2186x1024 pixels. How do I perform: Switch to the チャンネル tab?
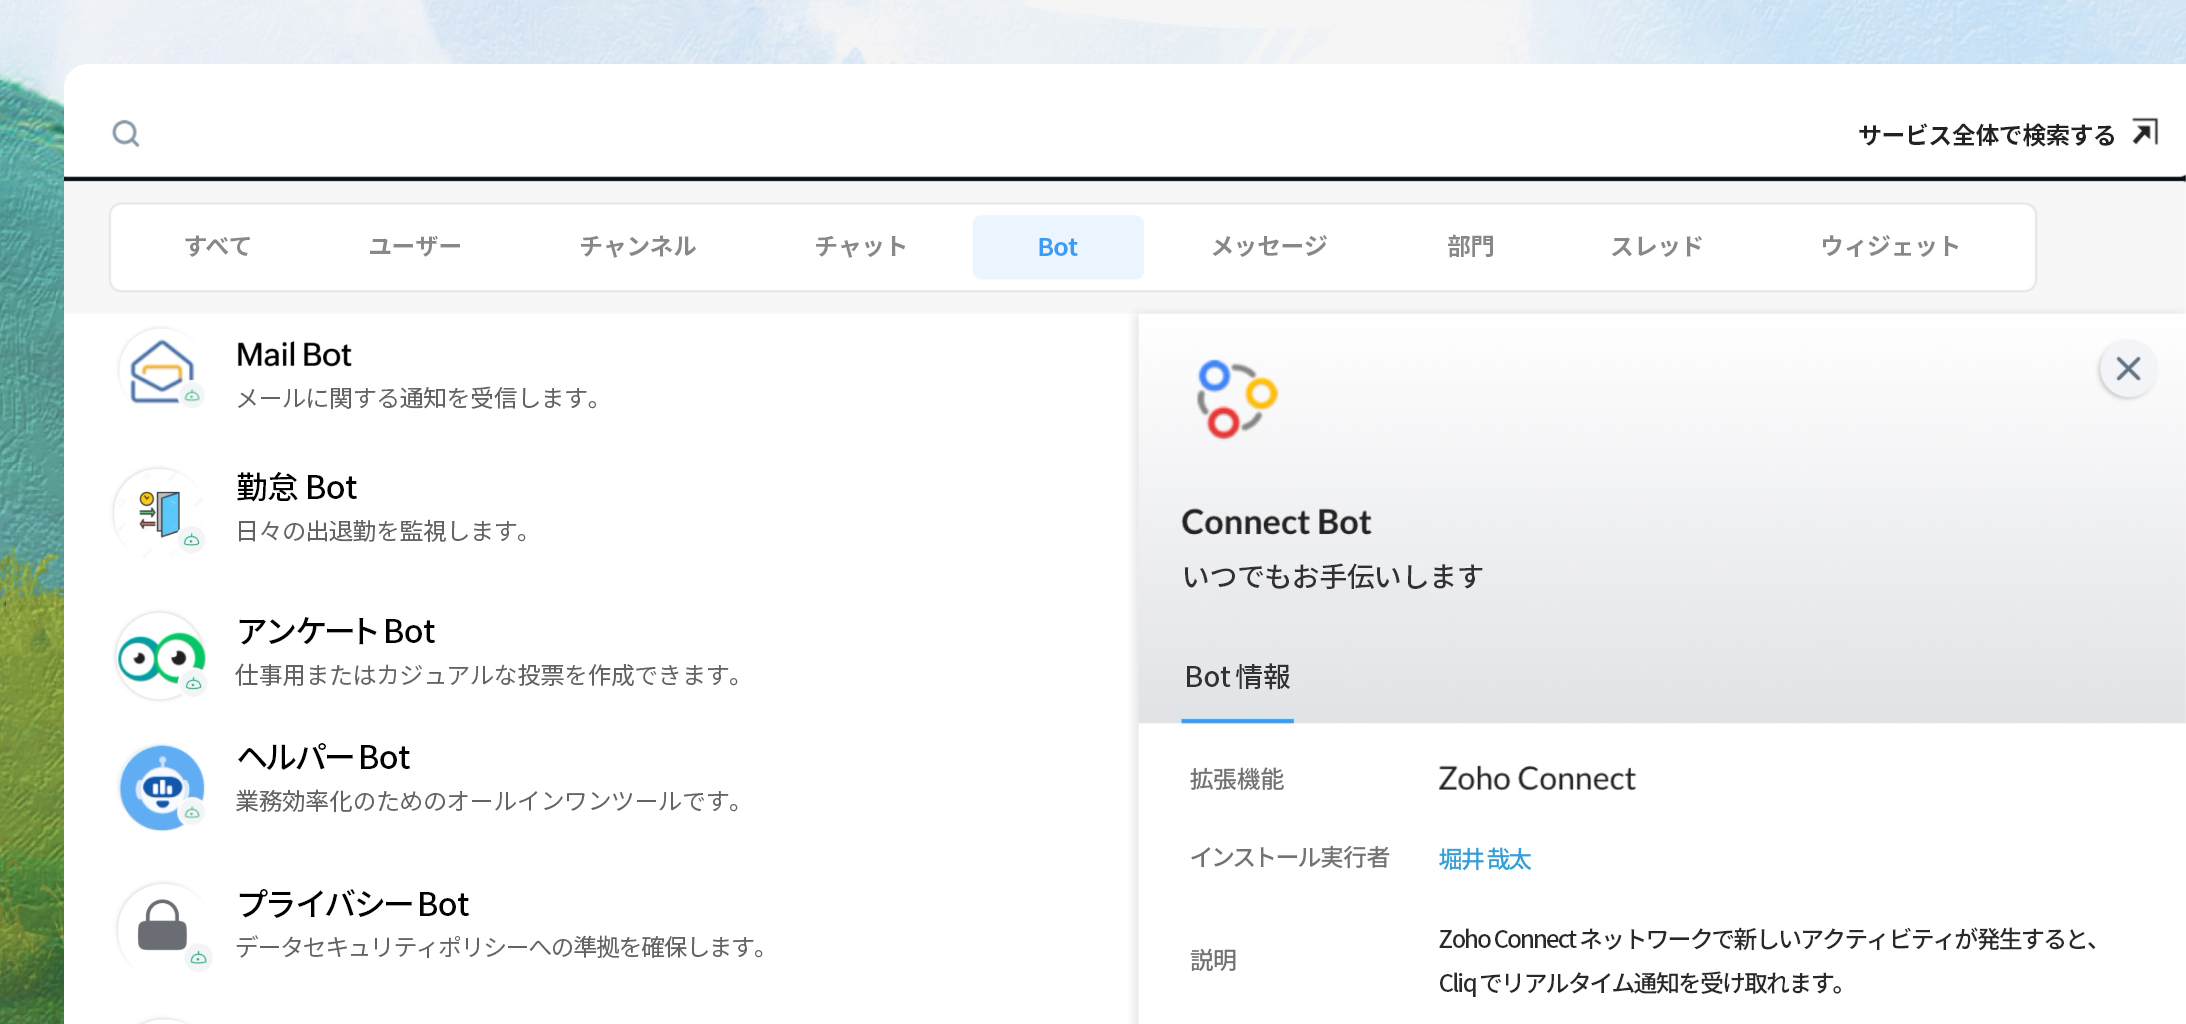638,246
